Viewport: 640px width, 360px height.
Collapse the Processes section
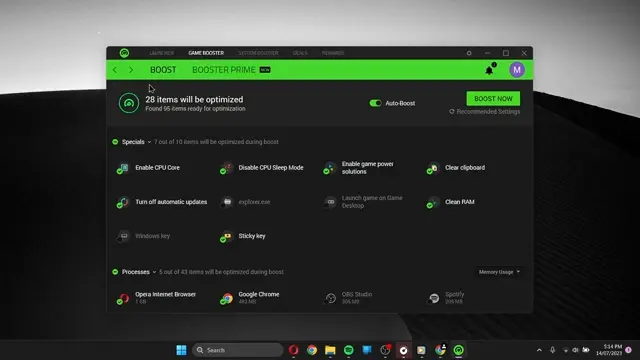pos(154,272)
